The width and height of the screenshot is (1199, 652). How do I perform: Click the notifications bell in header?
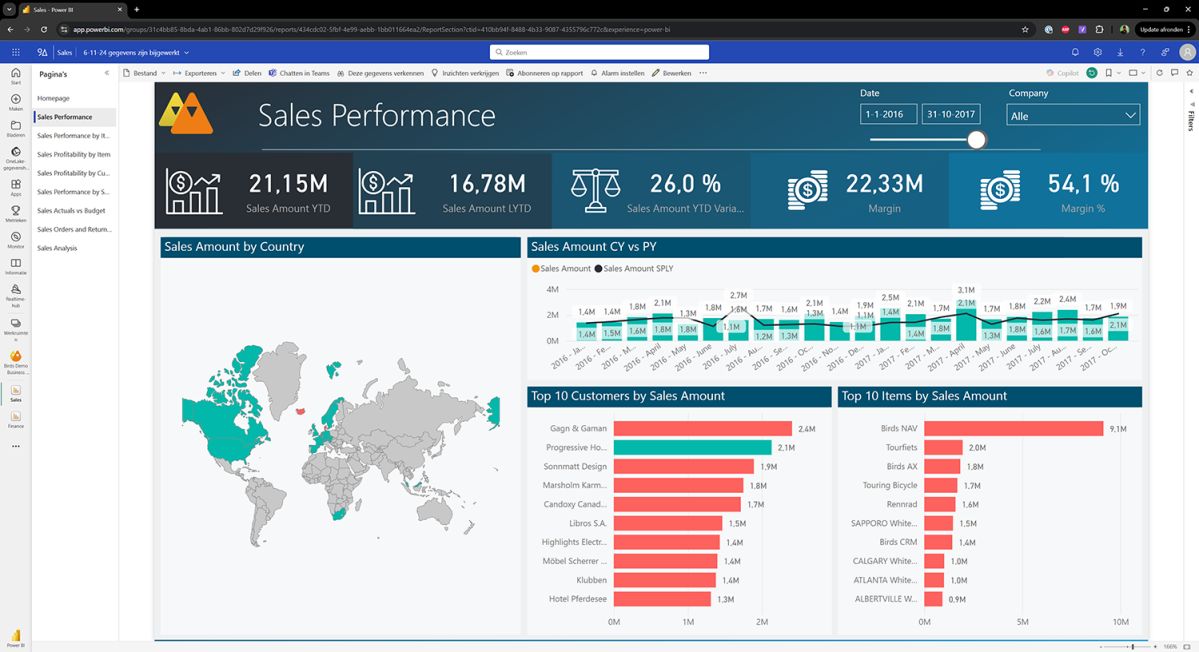pos(1075,52)
